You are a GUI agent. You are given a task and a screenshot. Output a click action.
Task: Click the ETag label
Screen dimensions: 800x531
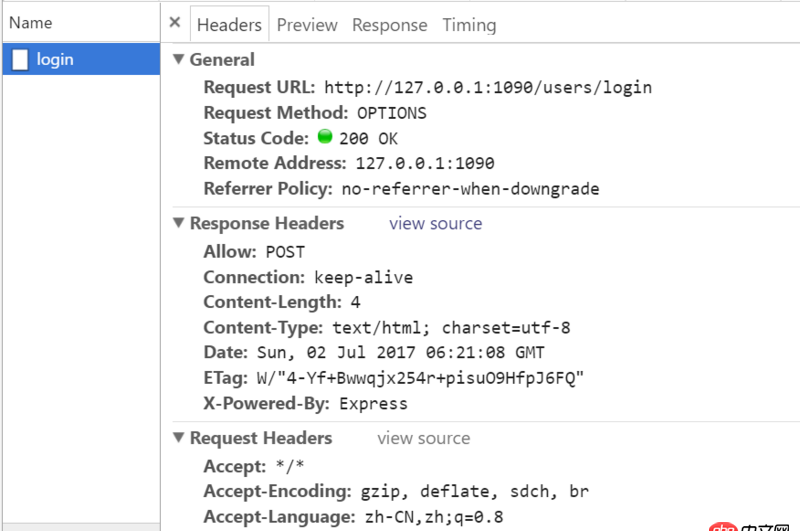(x=226, y=378)
